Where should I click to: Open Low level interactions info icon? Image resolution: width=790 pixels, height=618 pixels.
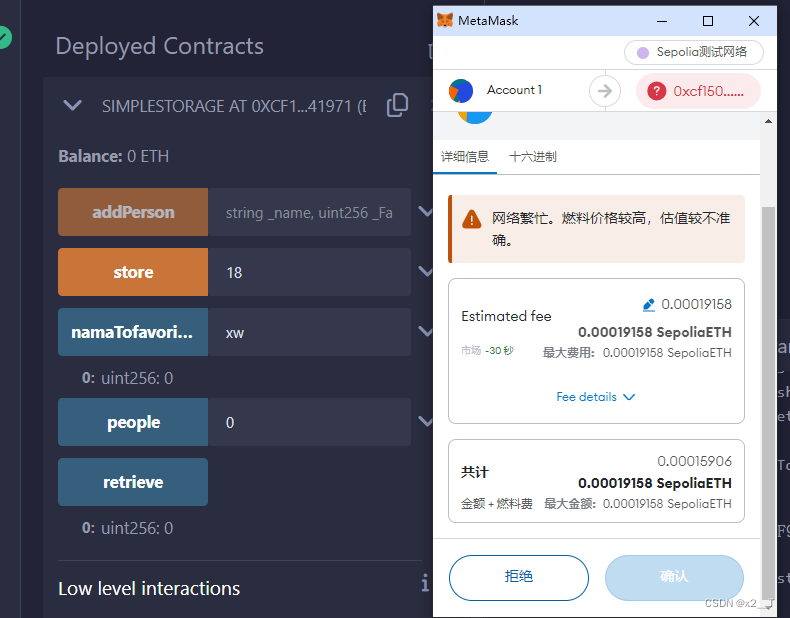425,583
